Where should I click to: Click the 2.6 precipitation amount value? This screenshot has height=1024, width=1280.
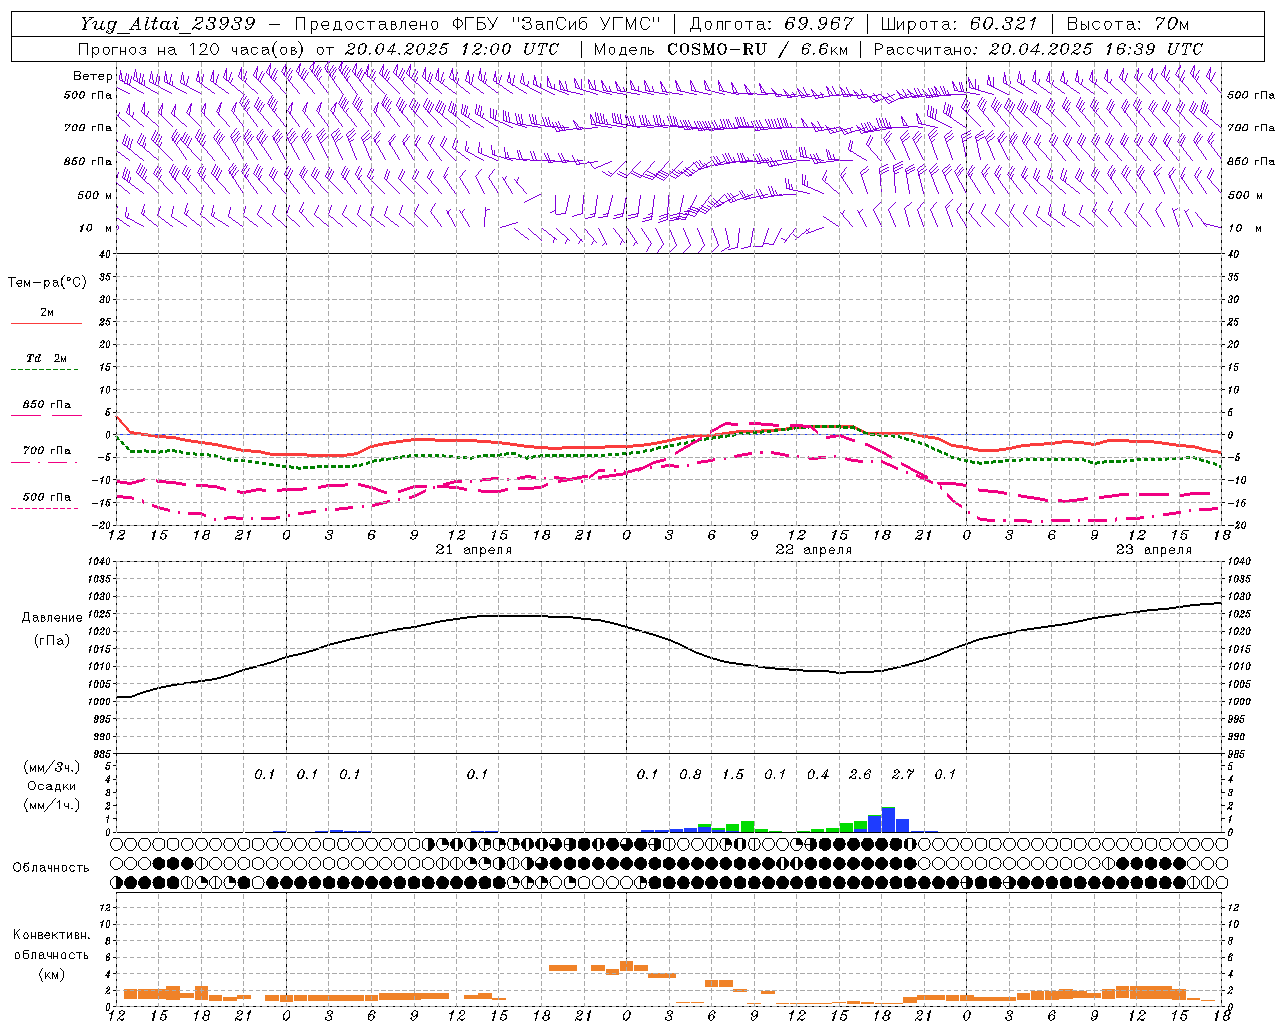click(x=860, y=775)
